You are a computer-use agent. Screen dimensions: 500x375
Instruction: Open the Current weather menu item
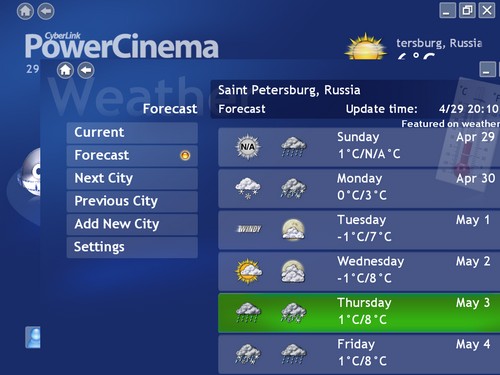point(132,133)
